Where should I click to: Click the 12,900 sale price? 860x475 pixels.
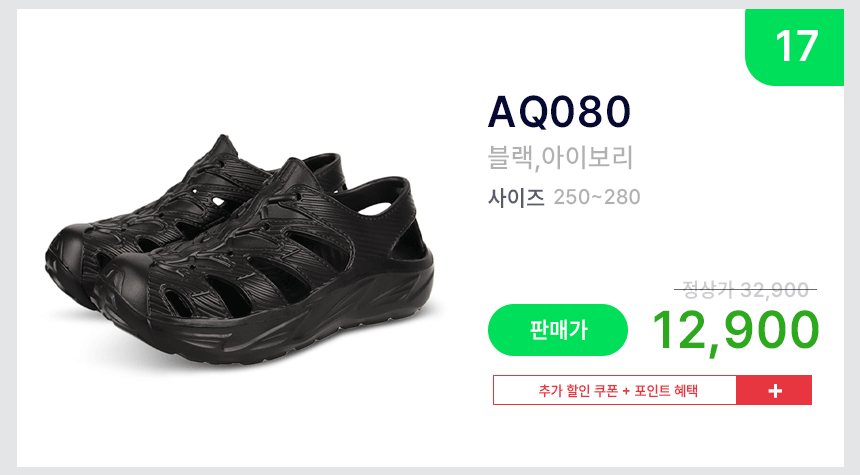[x=735, y=330]
